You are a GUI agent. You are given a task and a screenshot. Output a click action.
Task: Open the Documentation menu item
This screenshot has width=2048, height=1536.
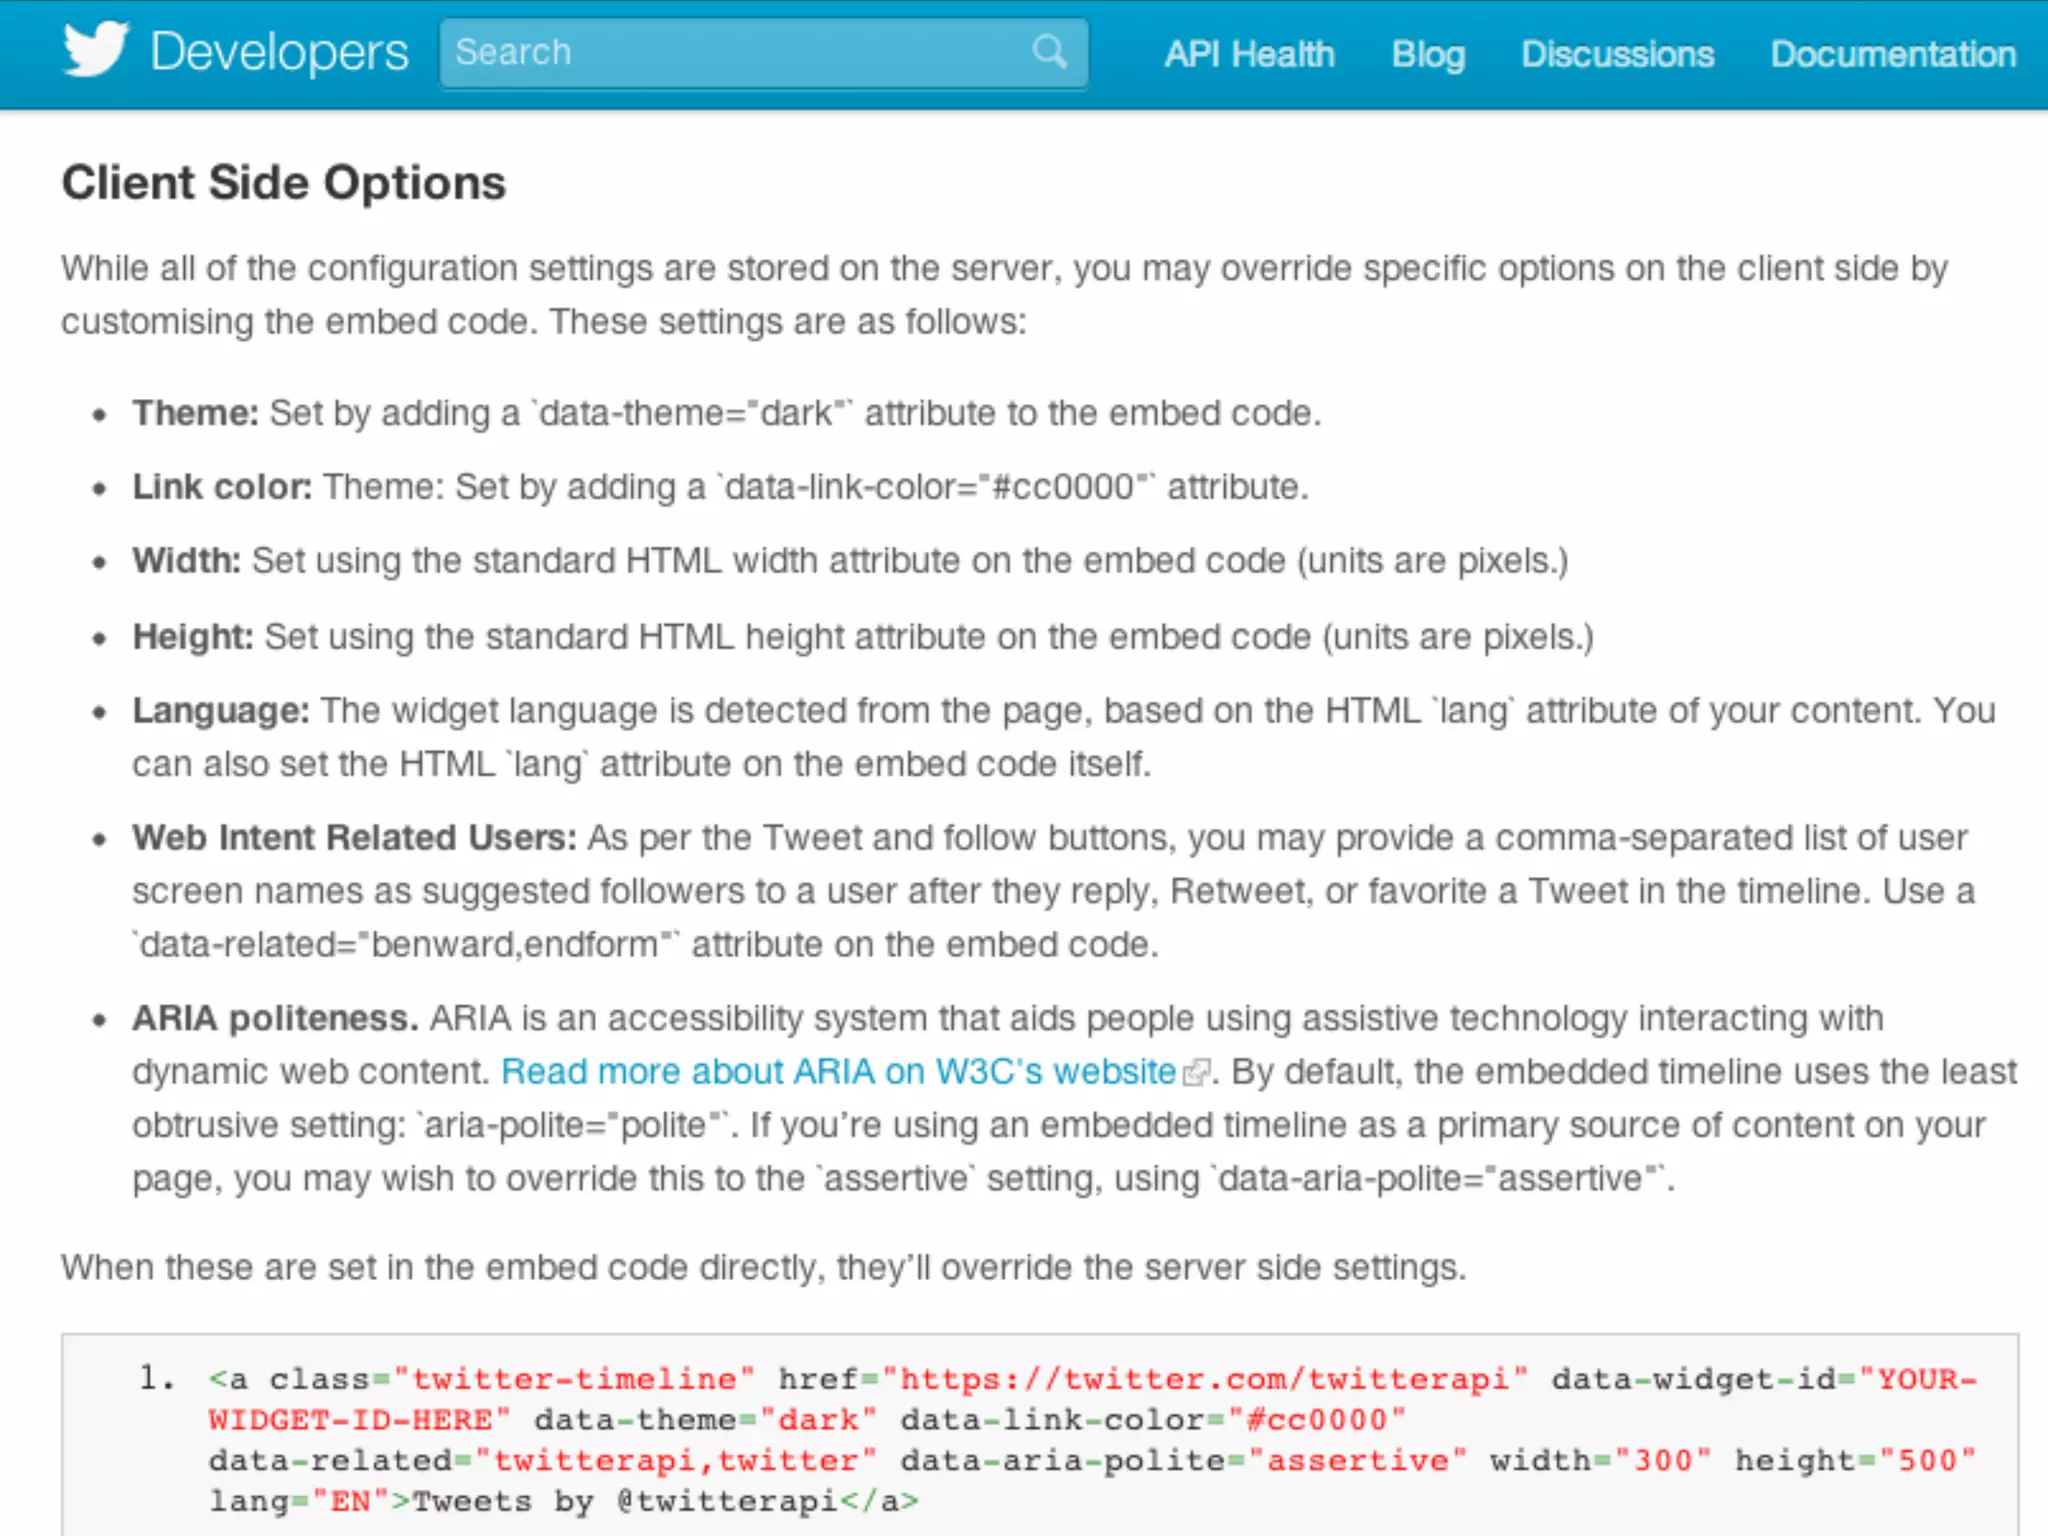click(1893, 54)
